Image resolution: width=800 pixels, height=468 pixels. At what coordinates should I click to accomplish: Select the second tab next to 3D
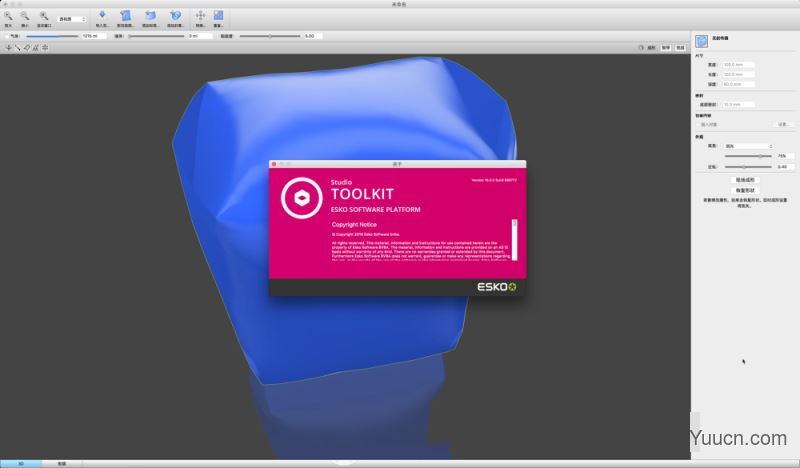[x=62, y=464]
